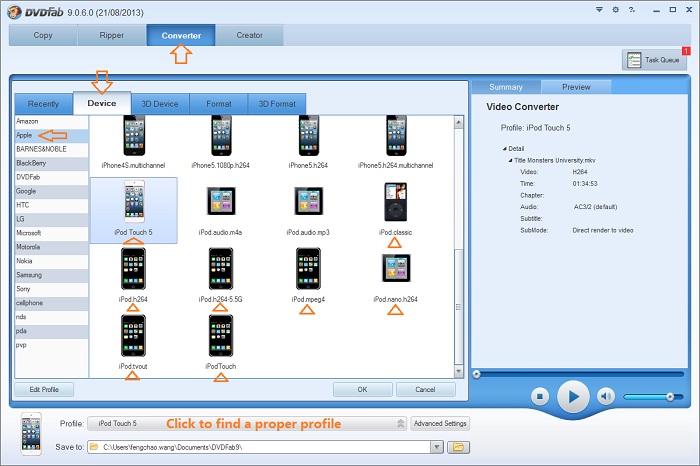700x466 pixels.
Task: Open the Save to path dropdown
Action: click(437, 447)
